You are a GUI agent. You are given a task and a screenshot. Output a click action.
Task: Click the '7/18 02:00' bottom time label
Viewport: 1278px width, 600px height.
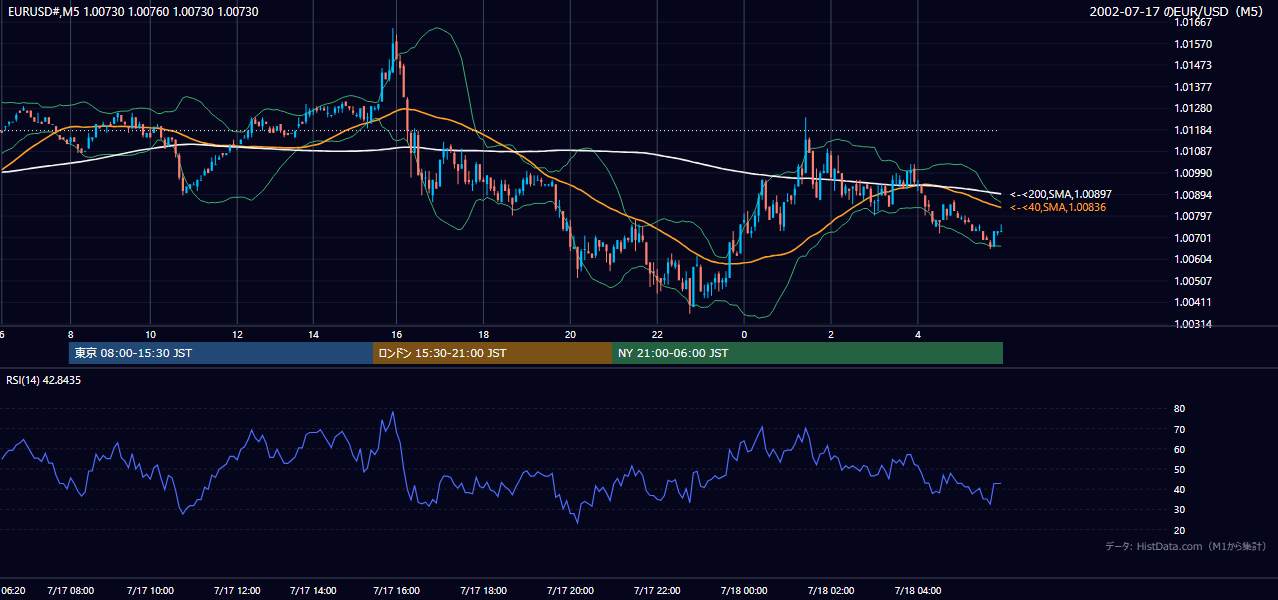pyautogui.click(x=831, y=590)
